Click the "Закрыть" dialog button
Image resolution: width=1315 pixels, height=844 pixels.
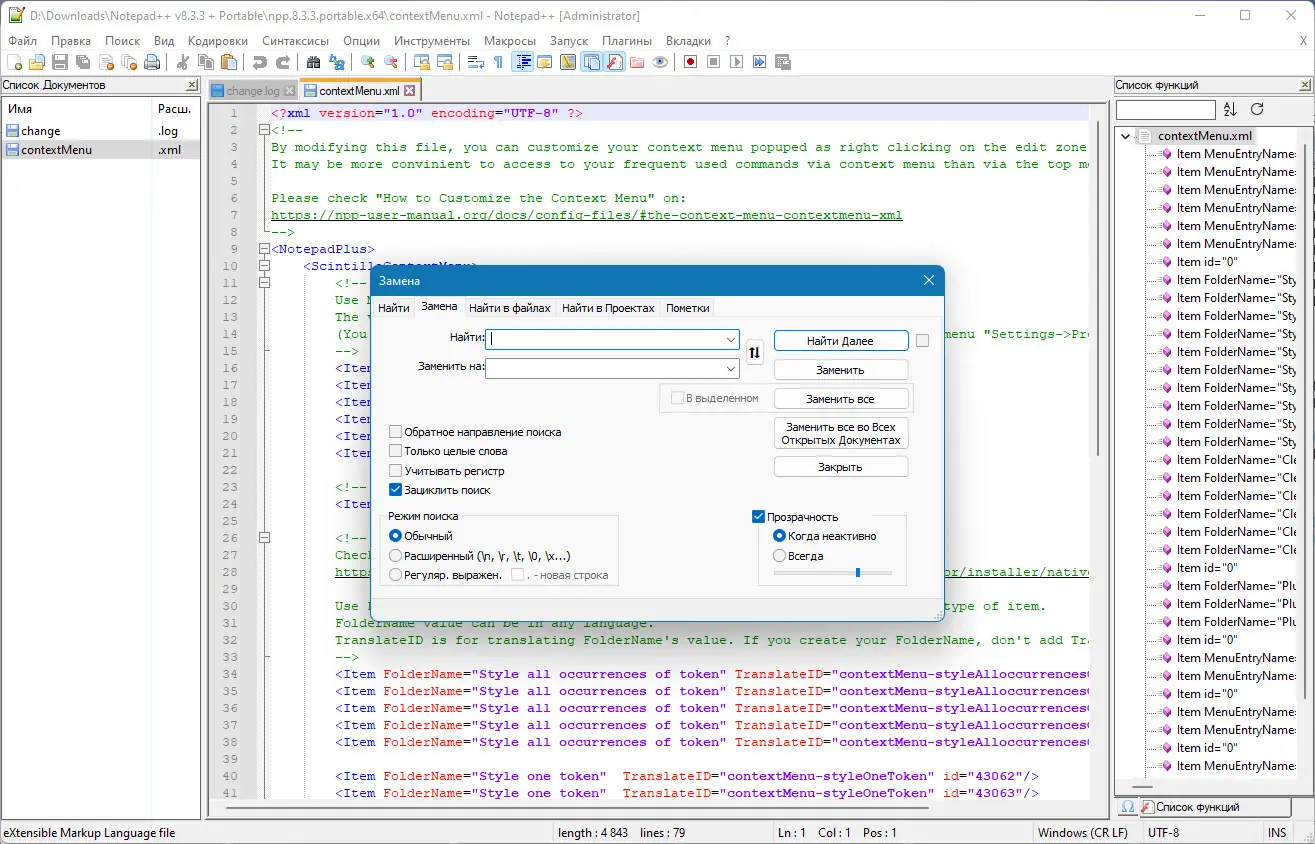coord(840,467)
